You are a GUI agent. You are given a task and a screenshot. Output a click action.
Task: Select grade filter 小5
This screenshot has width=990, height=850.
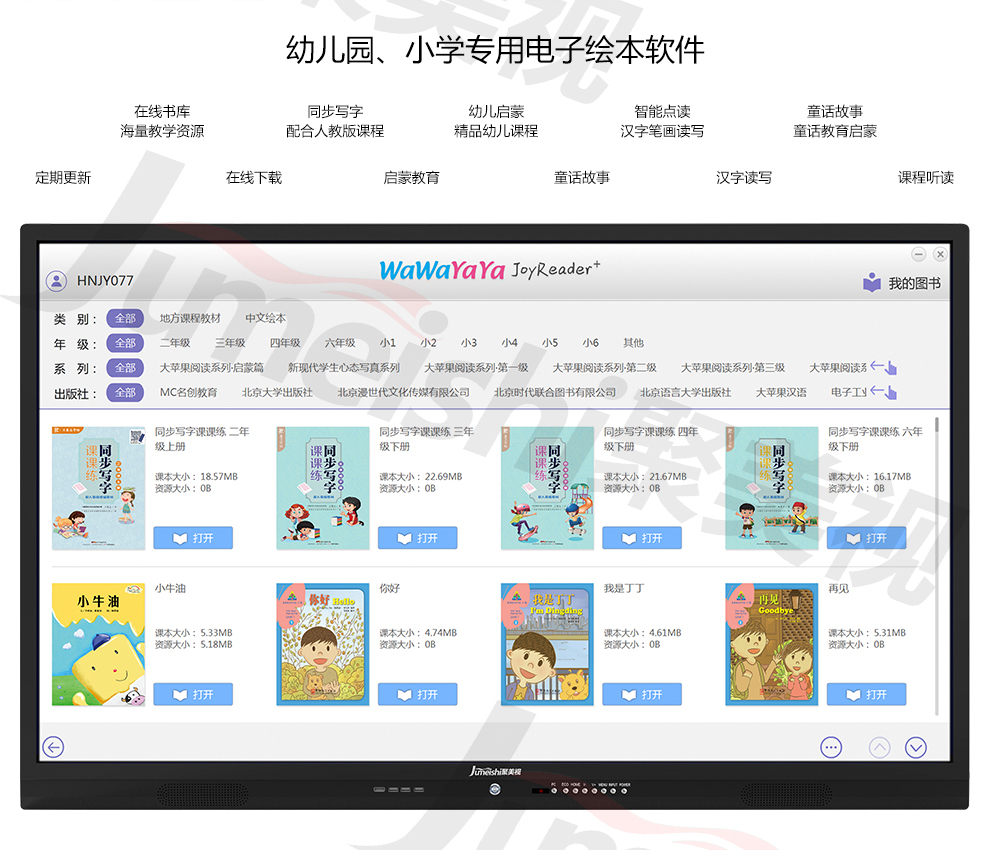(550, 343)
